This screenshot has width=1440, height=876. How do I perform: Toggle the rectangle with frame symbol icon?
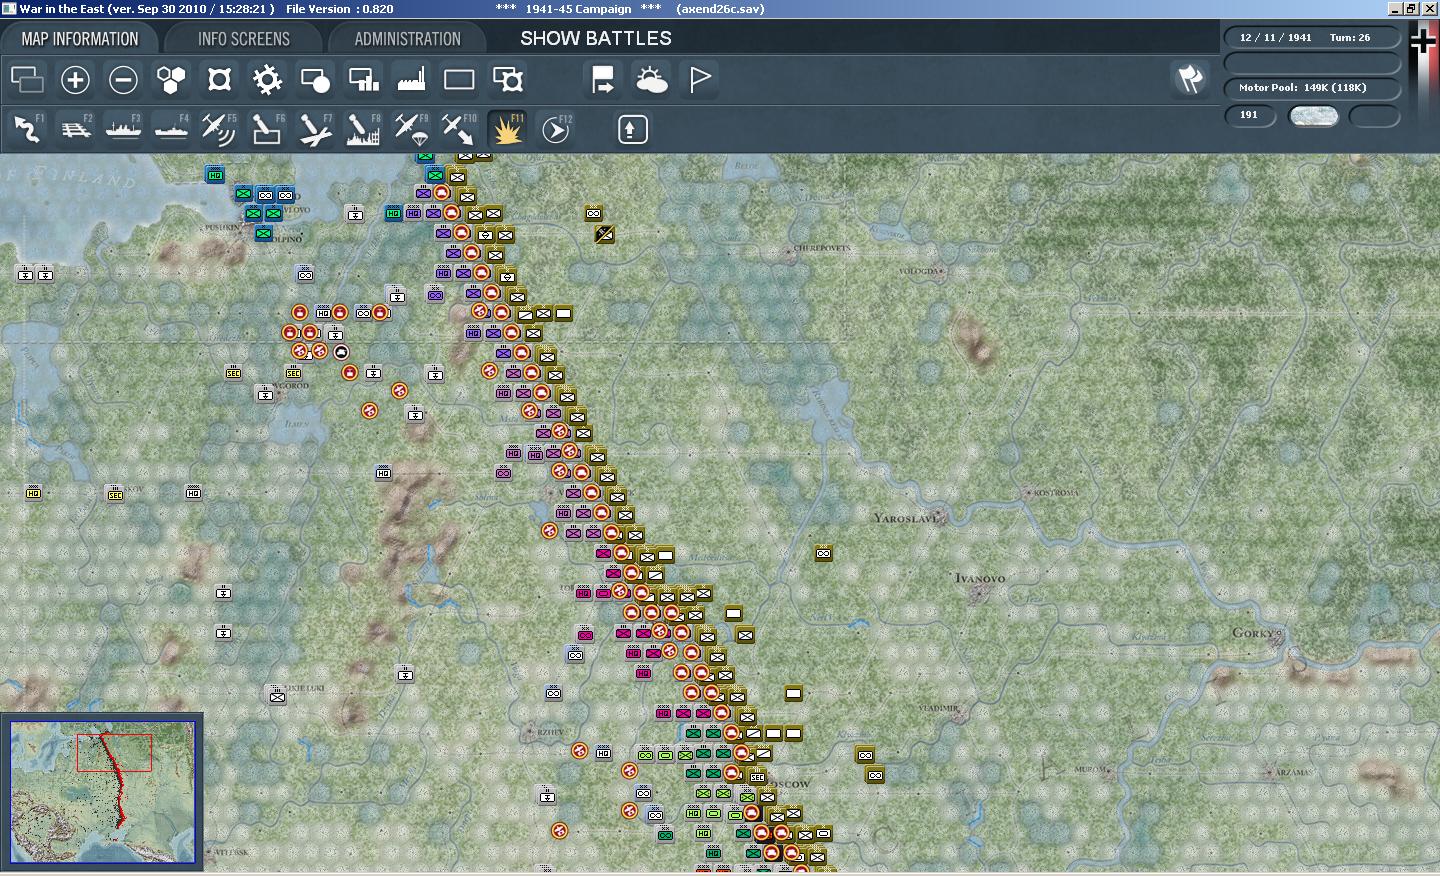pos(507,80)
